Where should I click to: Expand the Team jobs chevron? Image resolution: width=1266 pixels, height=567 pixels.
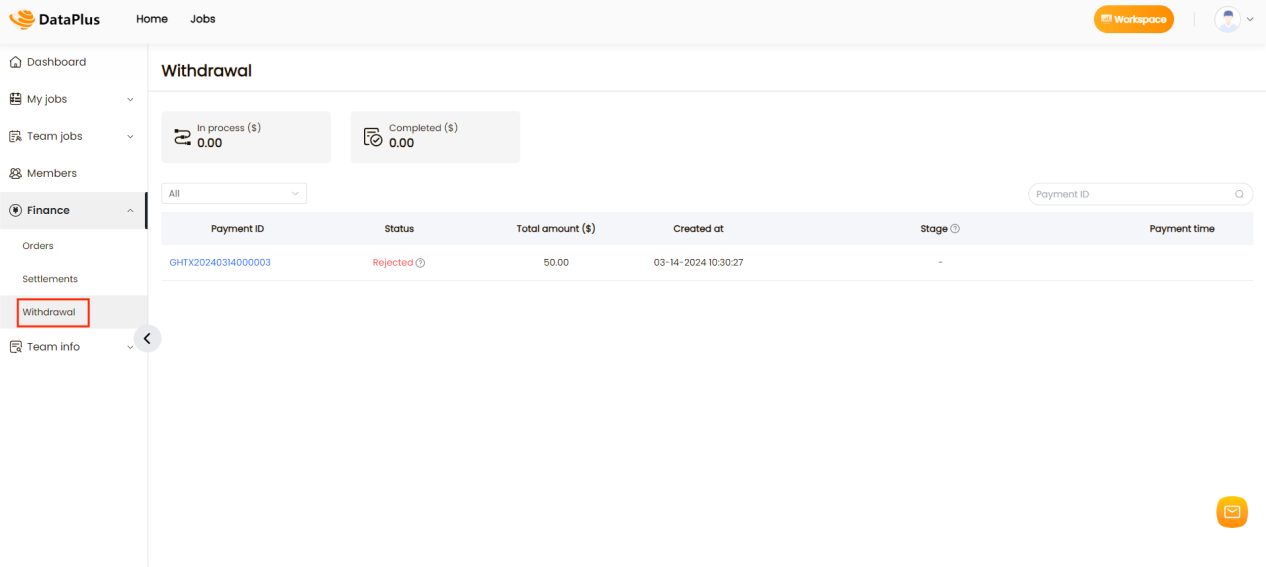click(x=130, y=136)
